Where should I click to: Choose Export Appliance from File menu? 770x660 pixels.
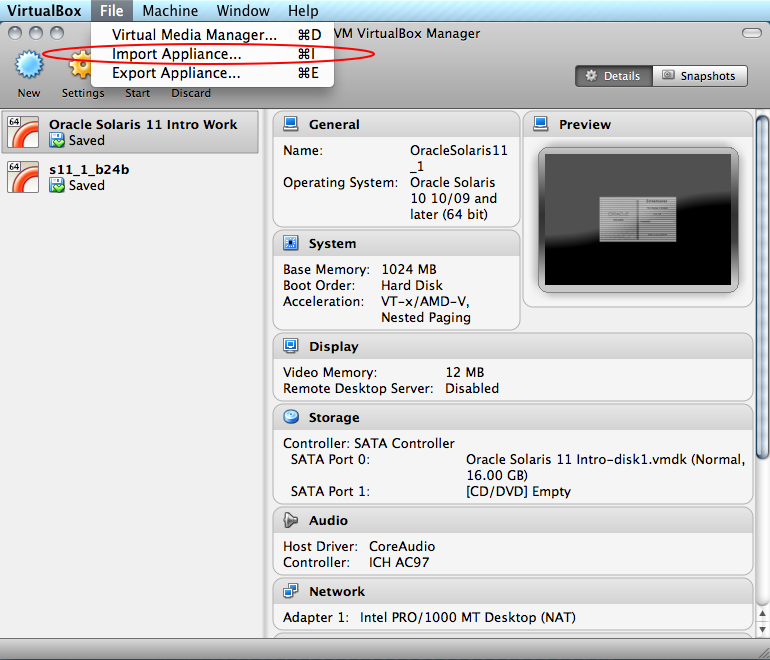click(x=212, y=73)
